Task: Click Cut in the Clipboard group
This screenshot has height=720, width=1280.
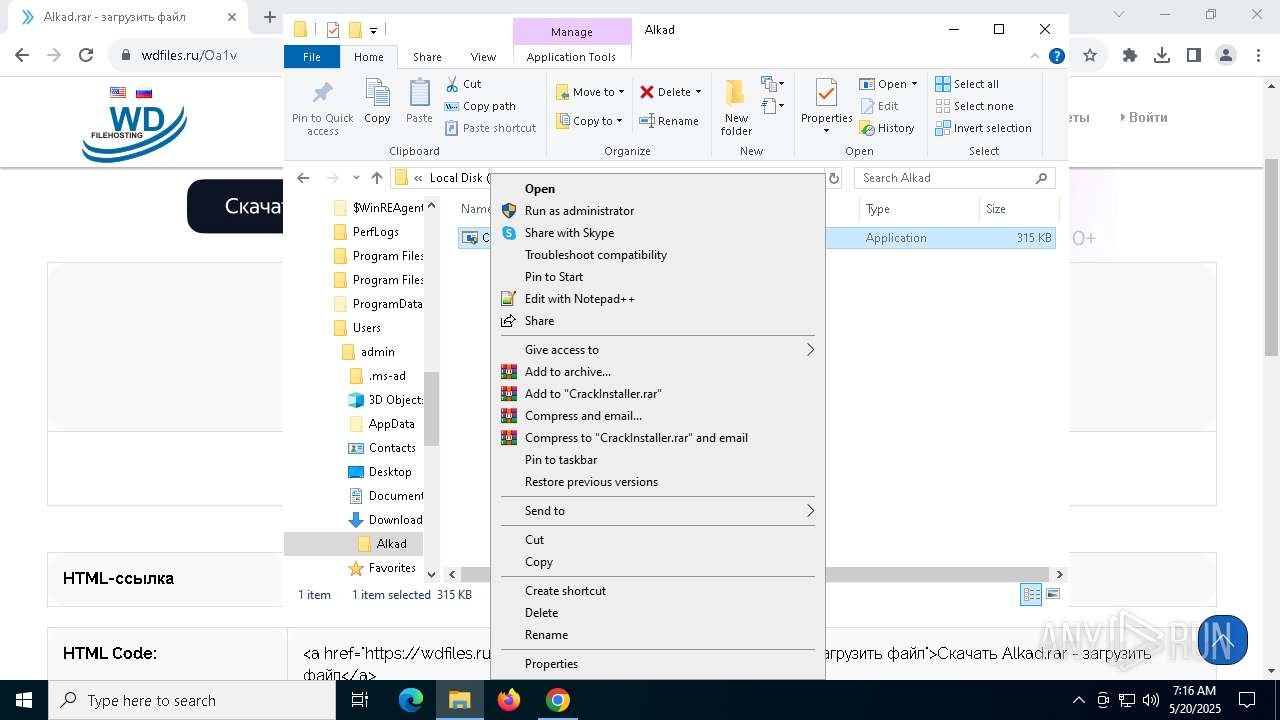Action: click(x=463, y=84)
